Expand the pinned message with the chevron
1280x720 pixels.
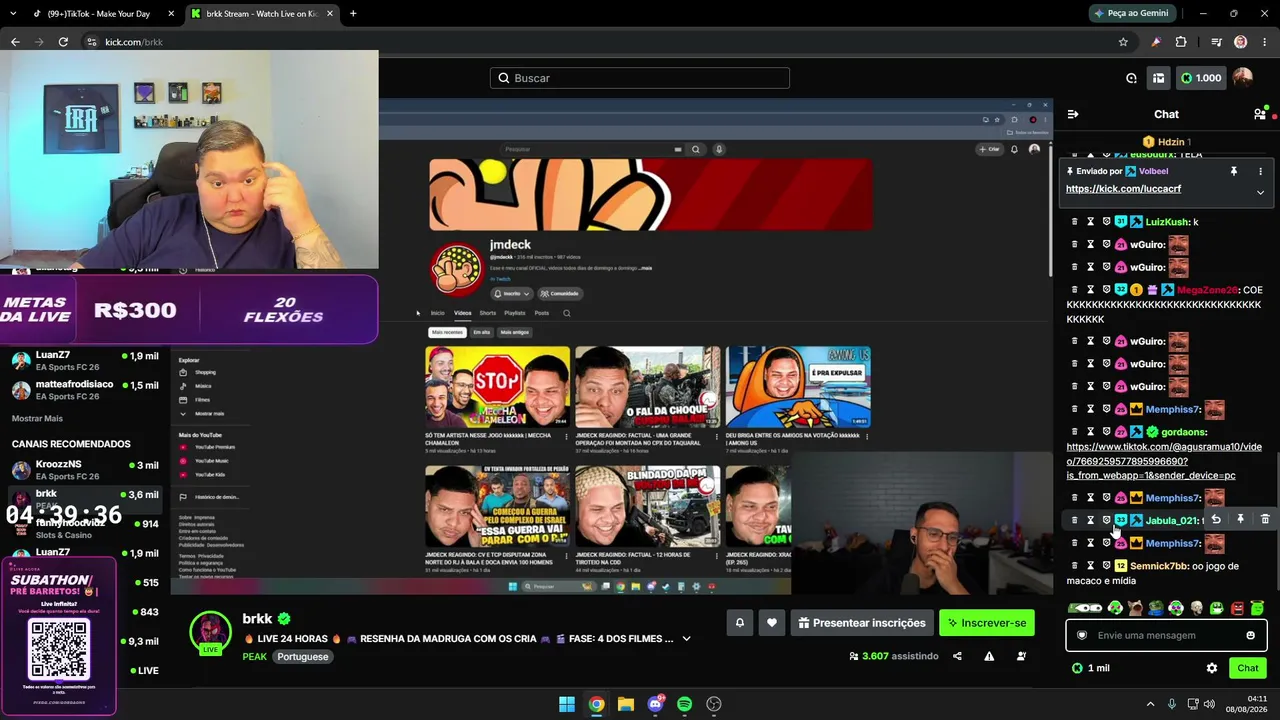1260,192
